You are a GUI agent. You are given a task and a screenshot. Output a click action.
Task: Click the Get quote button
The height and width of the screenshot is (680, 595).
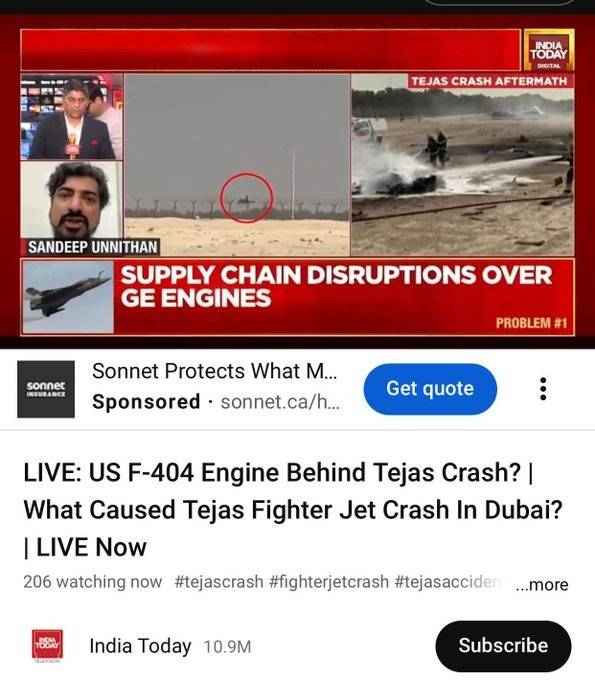(x=430, y=389)
